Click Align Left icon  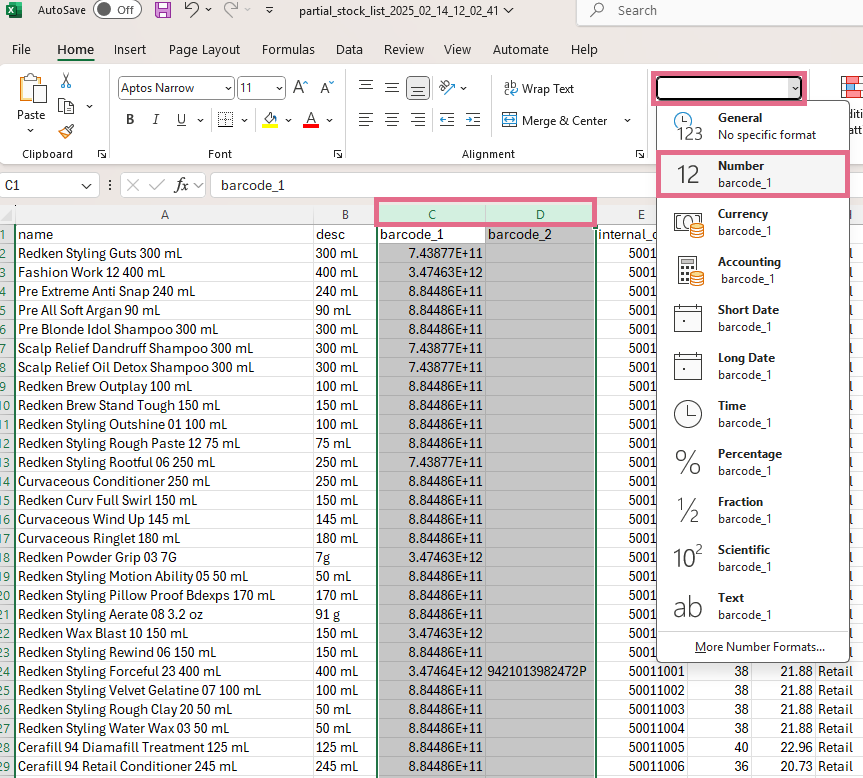(x=366, y=119)
